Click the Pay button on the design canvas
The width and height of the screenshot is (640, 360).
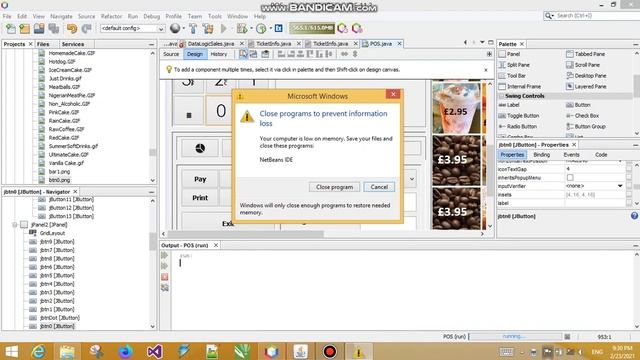200,179
